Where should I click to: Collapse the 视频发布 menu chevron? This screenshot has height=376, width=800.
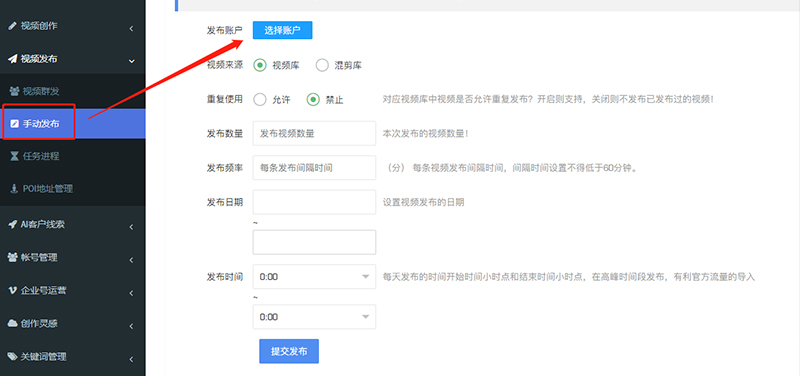pyautogui.click(x=132, y=61)
